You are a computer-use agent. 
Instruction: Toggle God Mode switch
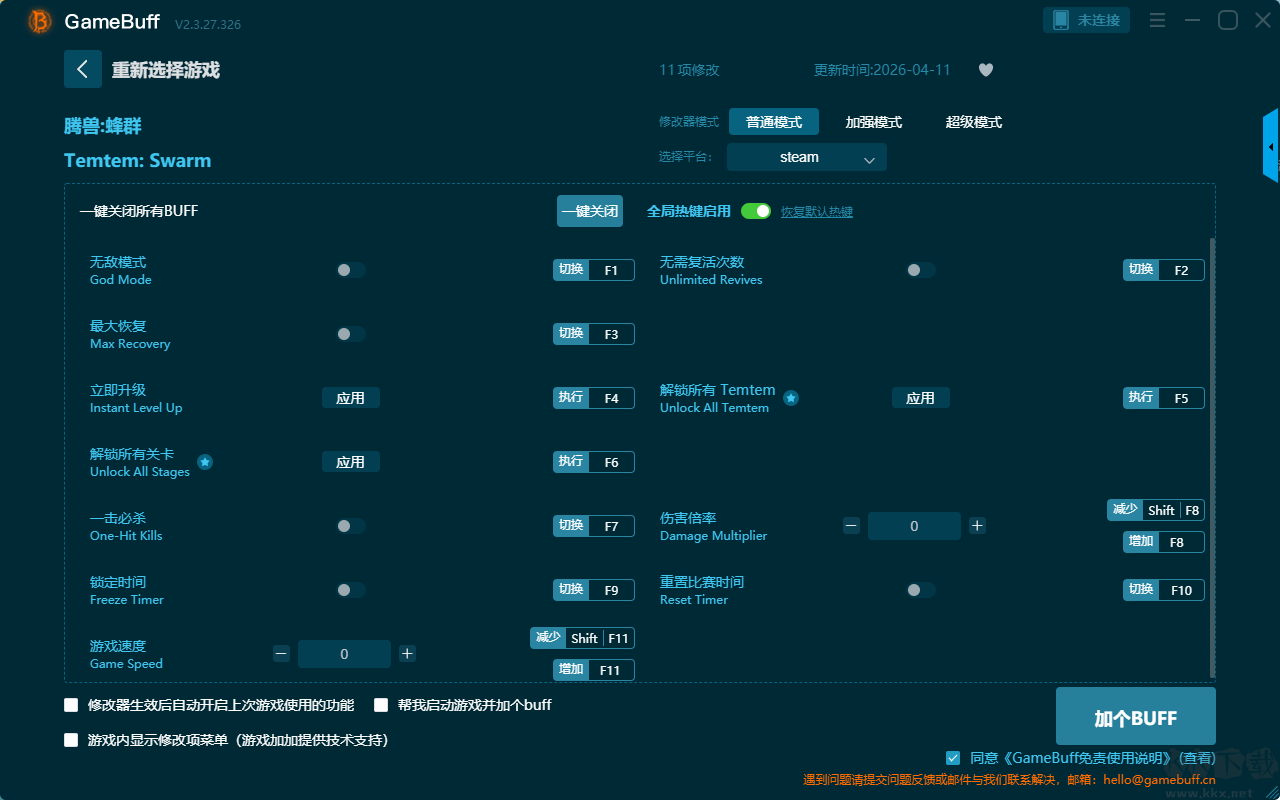(x=351, y=270)
